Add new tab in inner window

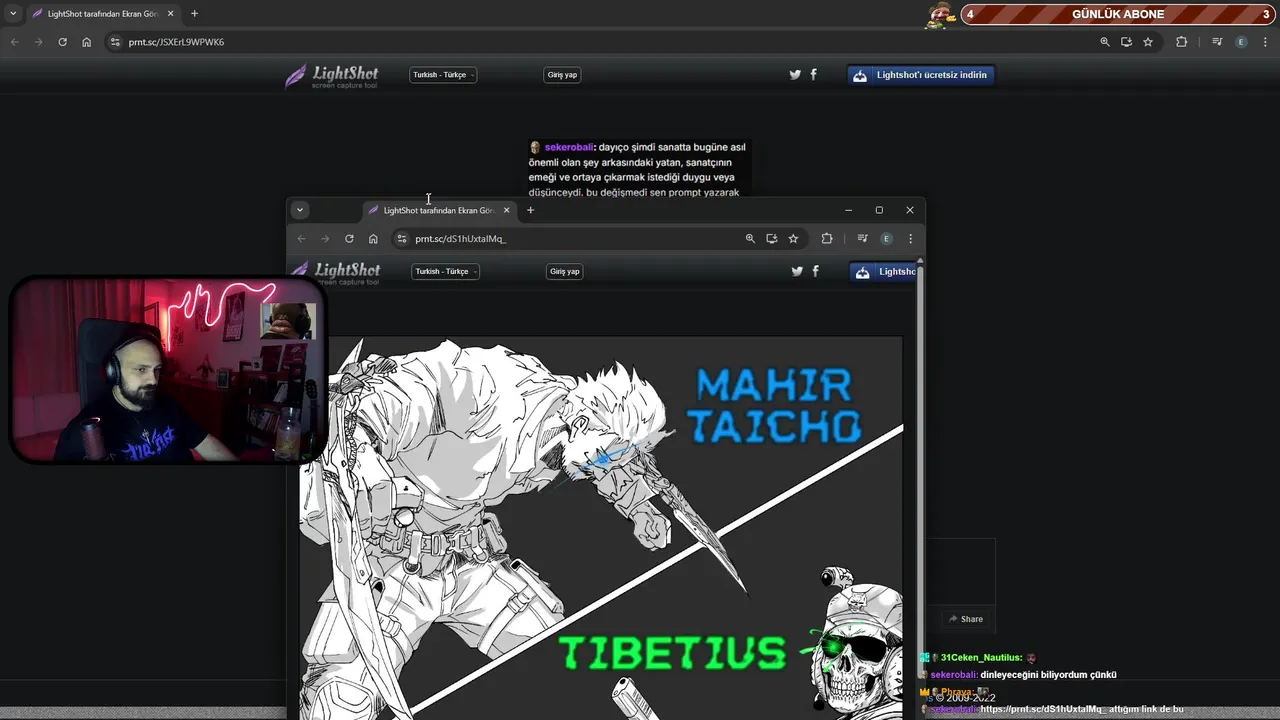click(x=530, y=210)
